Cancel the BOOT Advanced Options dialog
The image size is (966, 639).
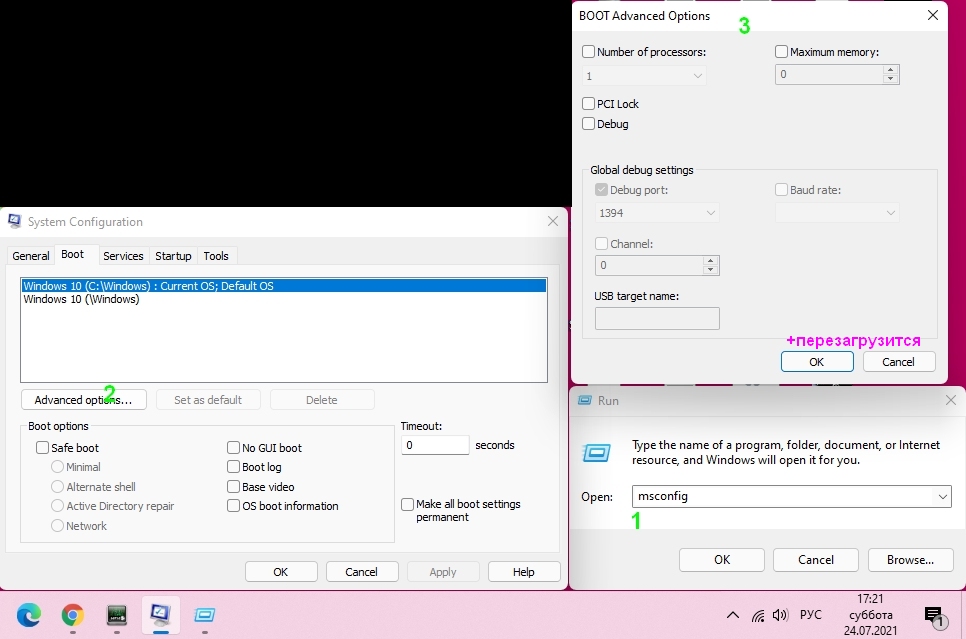pyautogui.click(x=899, y=362)
